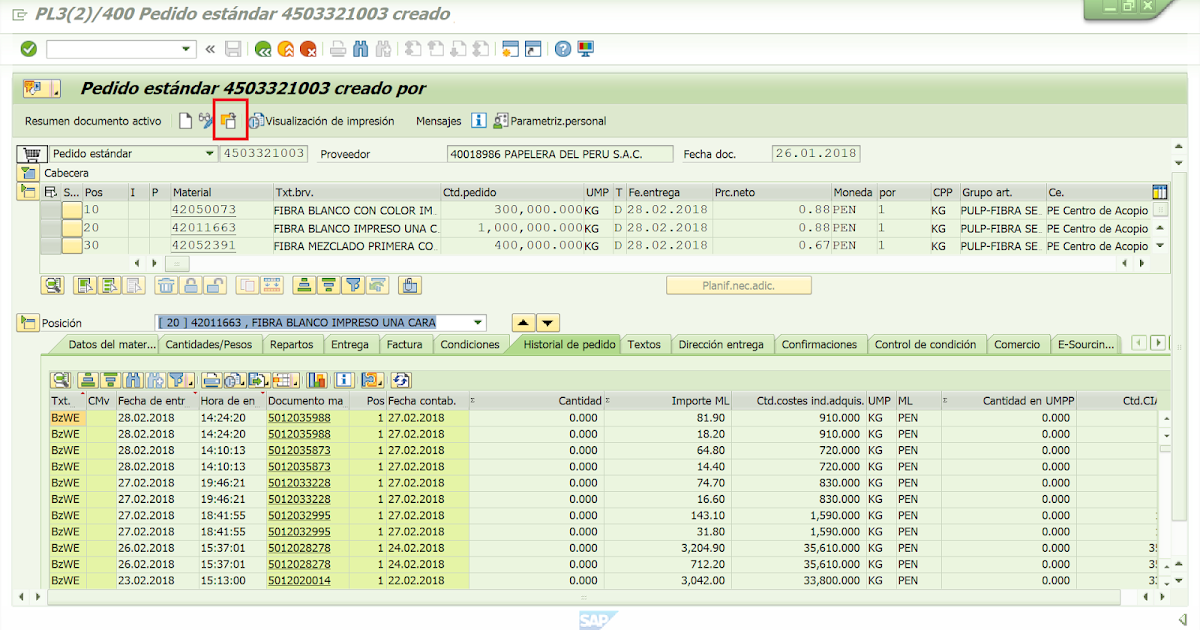
Task: Switch to the Control de condición tab
Action: point(925,344)
